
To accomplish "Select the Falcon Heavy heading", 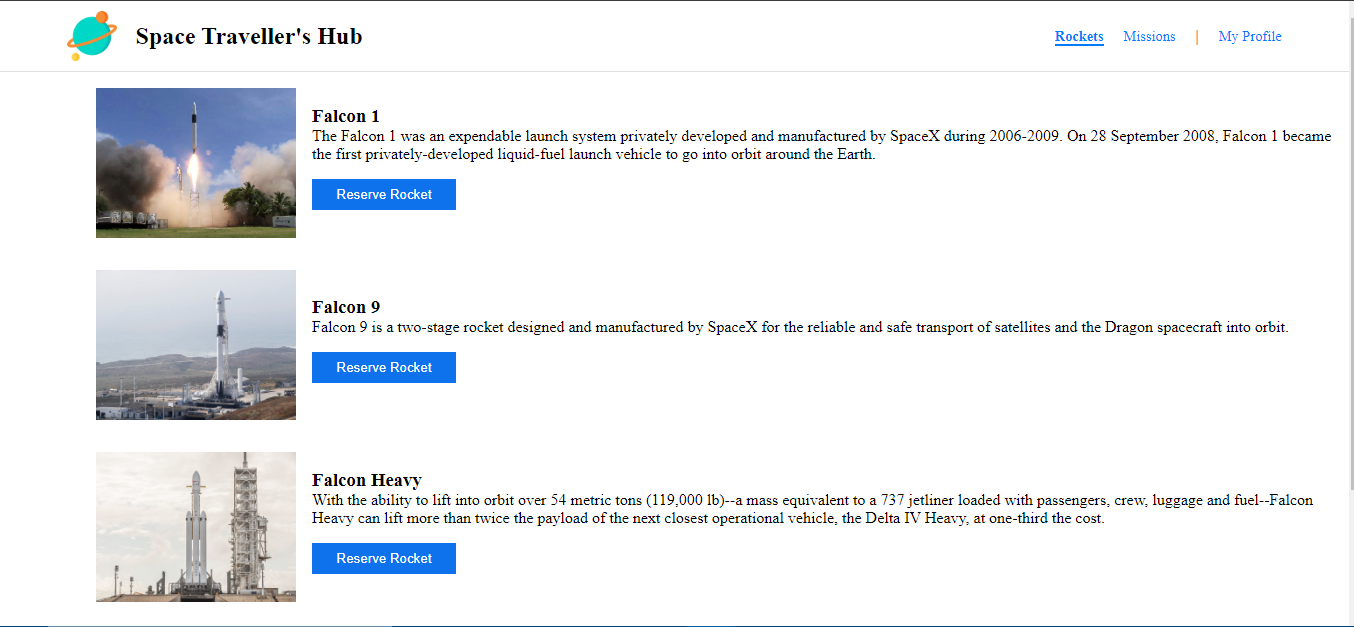I will [367, 480].
